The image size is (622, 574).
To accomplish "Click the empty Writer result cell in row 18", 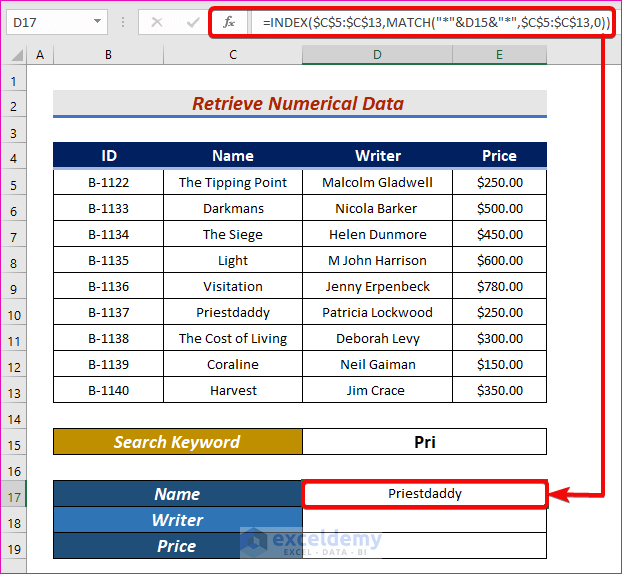I will pyautogui.click(x=424, y=520).
